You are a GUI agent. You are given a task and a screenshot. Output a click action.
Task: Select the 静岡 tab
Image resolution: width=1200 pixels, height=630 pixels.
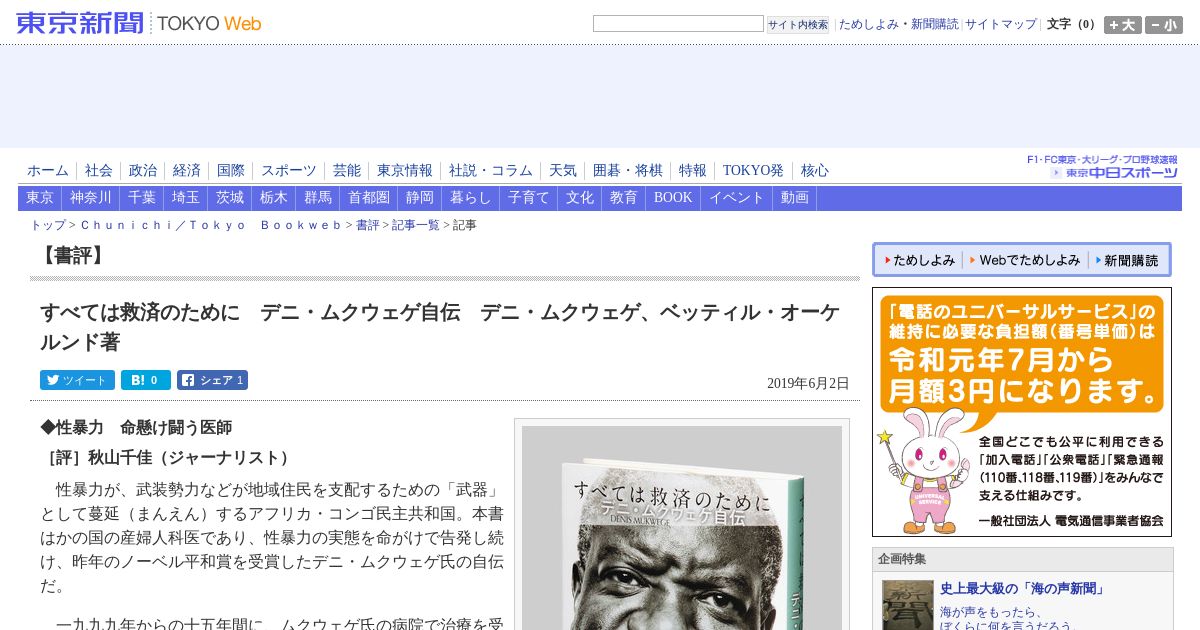pyautogui.click(x=420, y=198)
